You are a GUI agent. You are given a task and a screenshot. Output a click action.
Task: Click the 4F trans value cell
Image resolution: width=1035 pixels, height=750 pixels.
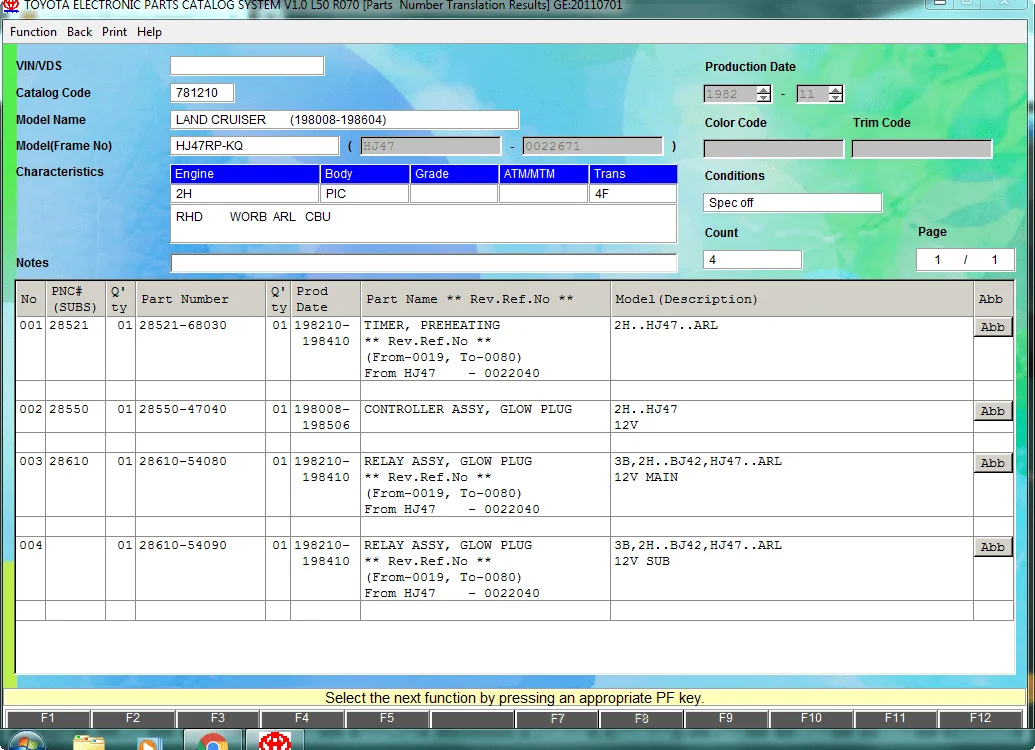click(x=632, y=193)
